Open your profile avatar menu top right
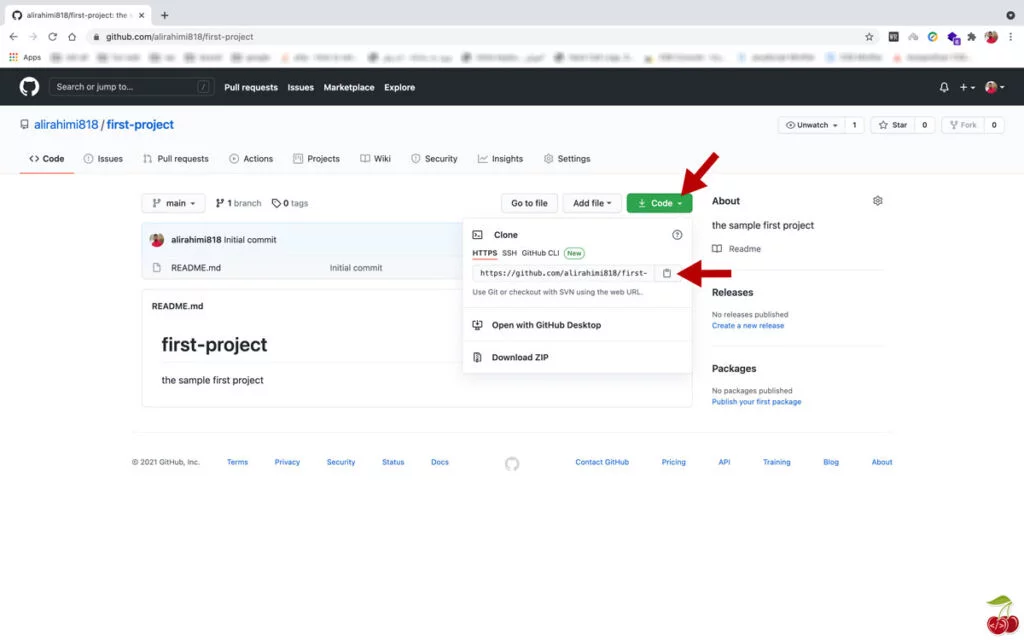Viewport: 1024px width, 640px height. [x=991, y=87]
